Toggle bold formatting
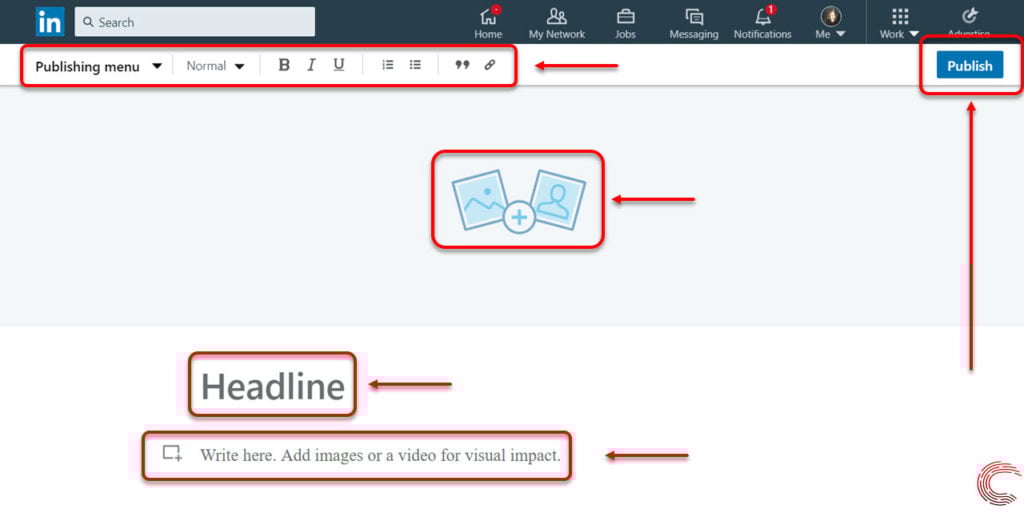 (284, 65)
